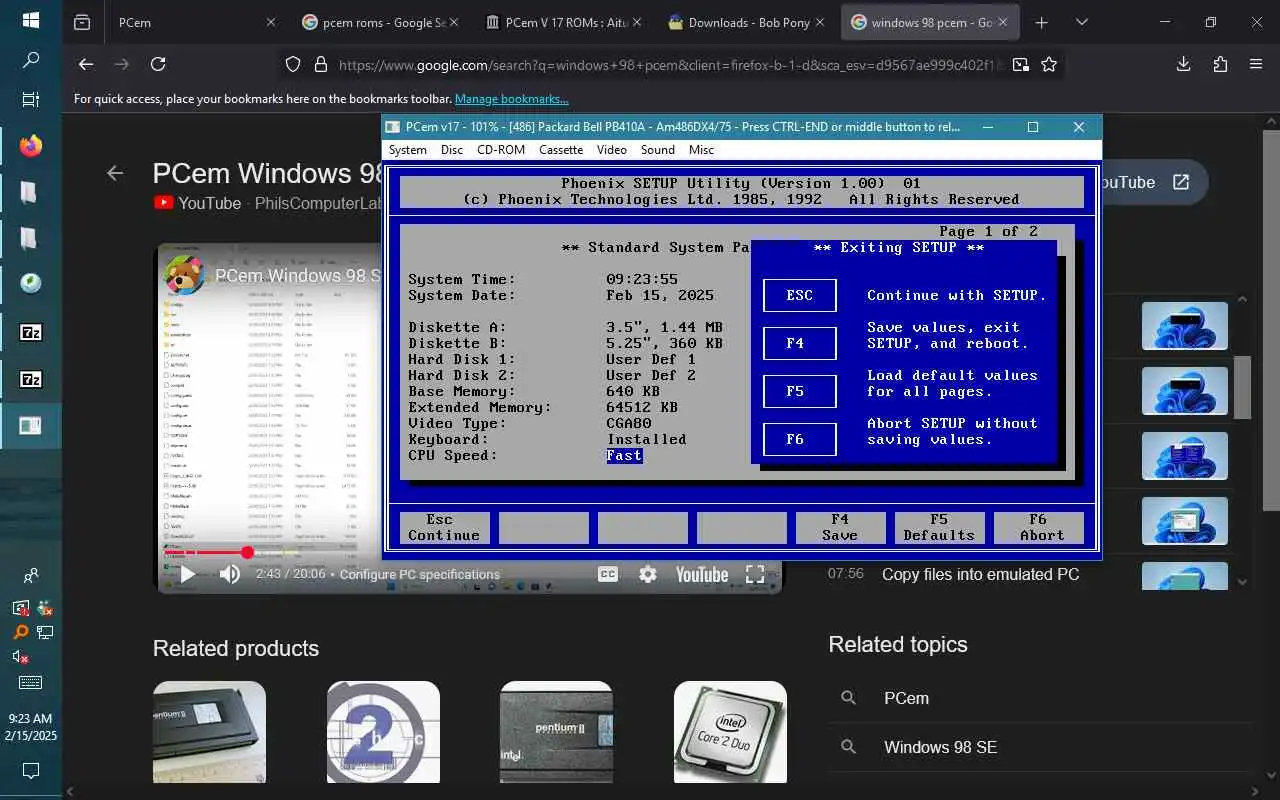Open the People icon on taskbar
Screen dimensions: 1280x800
(31, 576)
